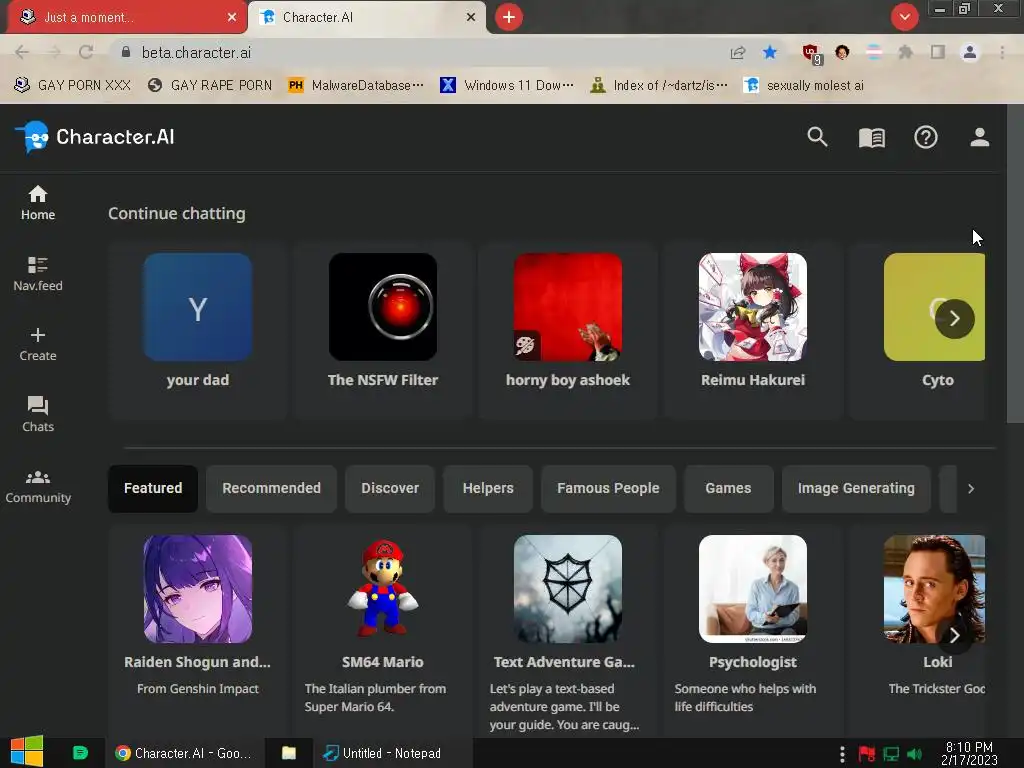Open the "Index of /~dartz/is" bookmark

pos(658,85)
